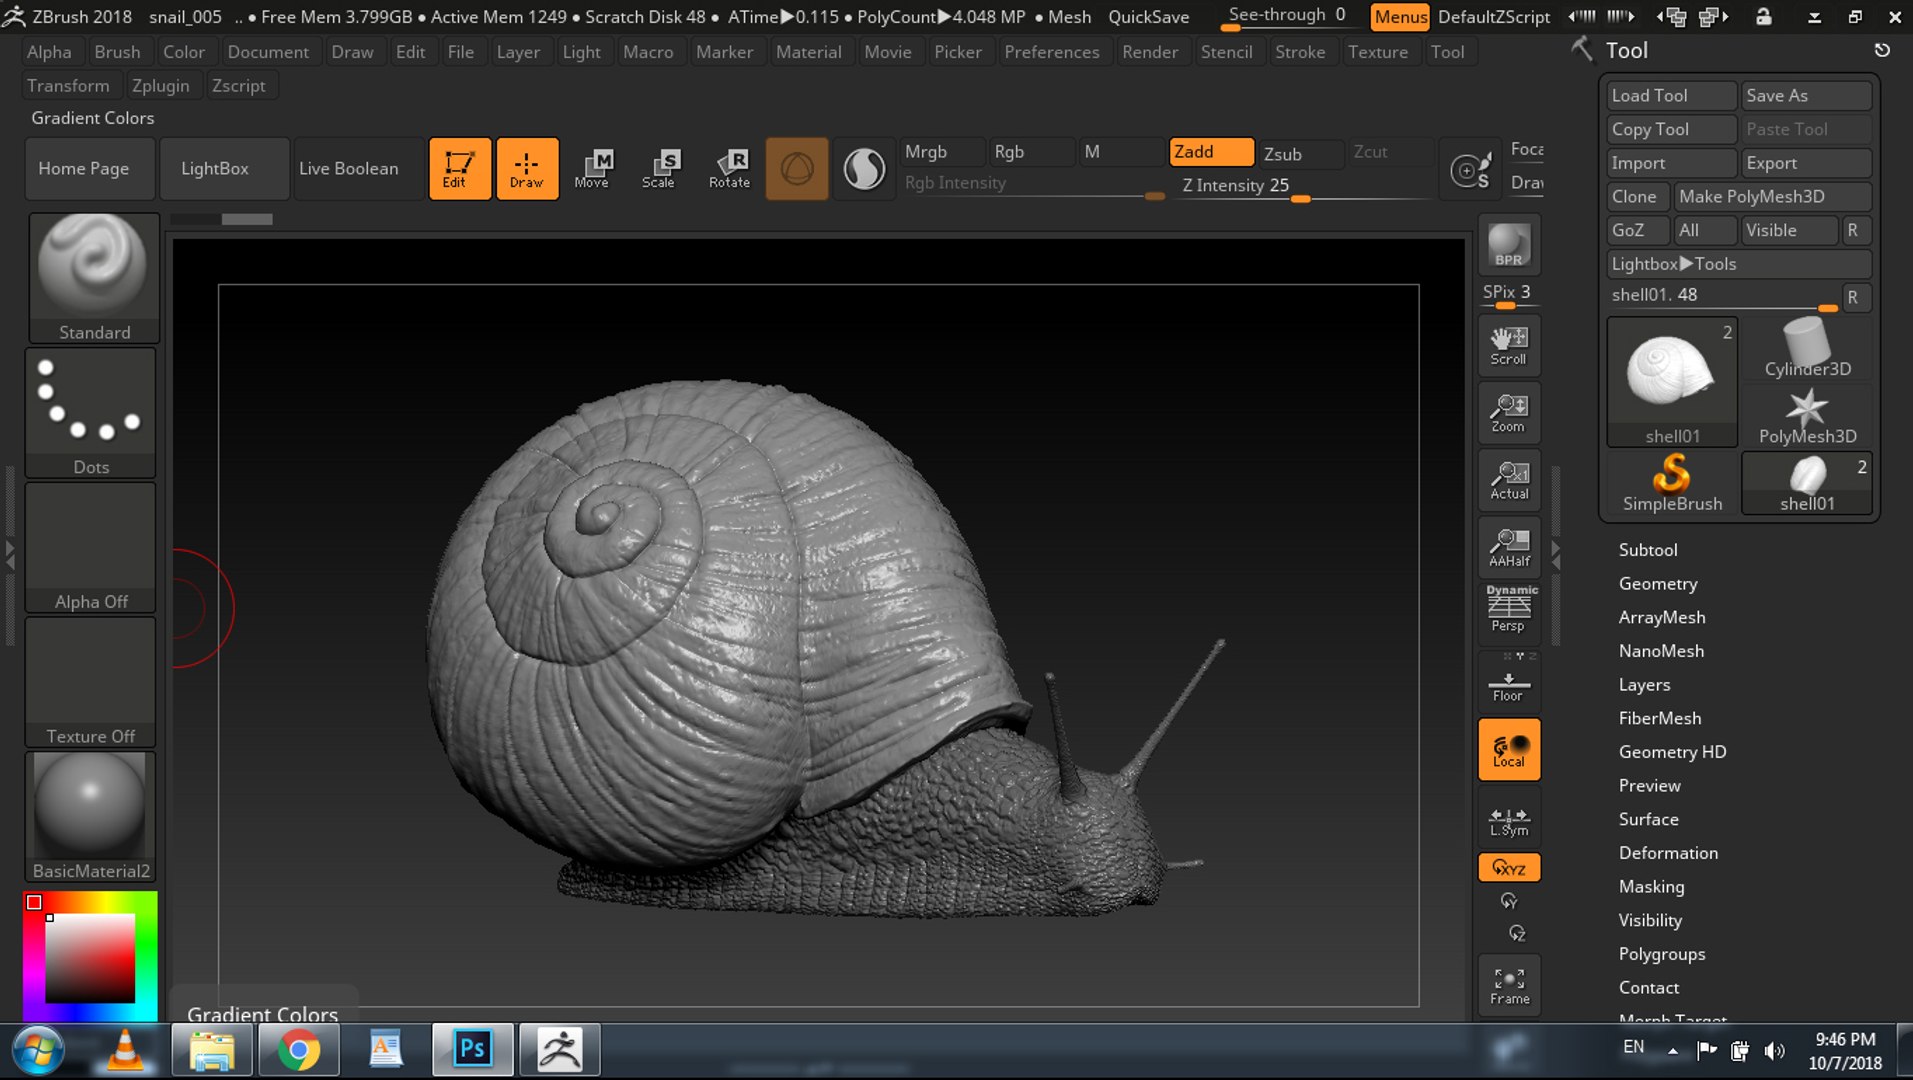Expand the Geometry subpalette
The image size is (1913, 1080).
point(1658,584)
